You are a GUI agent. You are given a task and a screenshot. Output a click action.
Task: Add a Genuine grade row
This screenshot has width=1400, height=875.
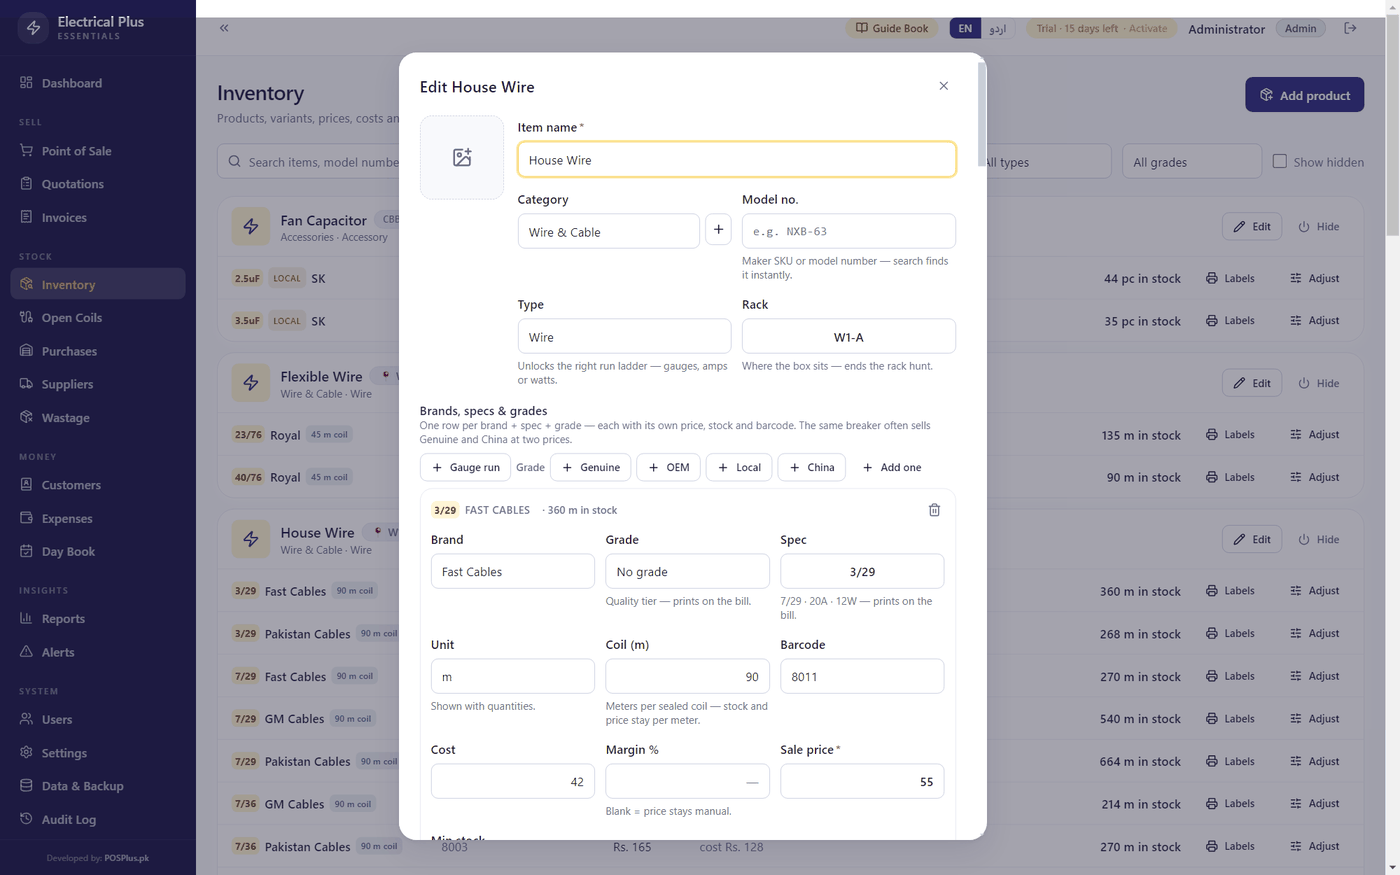pos(591,467)
